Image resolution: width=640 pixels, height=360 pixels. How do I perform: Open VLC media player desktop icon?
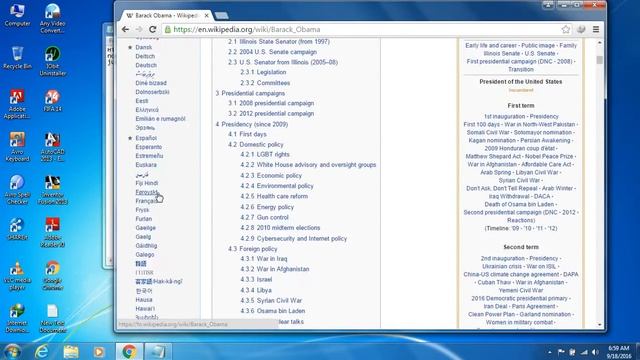coord(17,276)
